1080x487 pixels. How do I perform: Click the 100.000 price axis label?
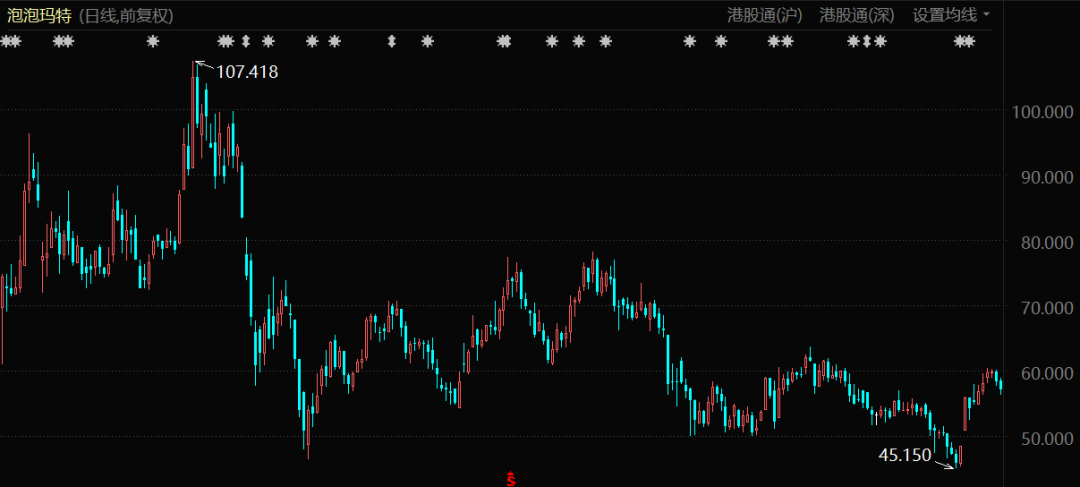[x=1039, y=112]
